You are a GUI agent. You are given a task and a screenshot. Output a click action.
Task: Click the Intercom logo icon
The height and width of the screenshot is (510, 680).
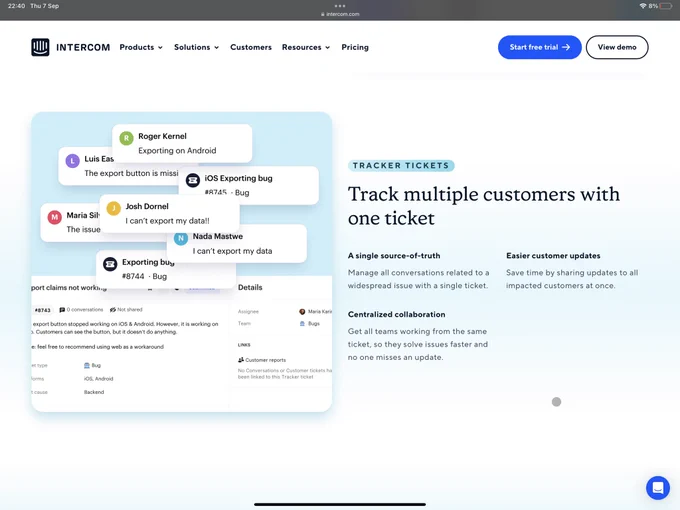pos(40,47)
